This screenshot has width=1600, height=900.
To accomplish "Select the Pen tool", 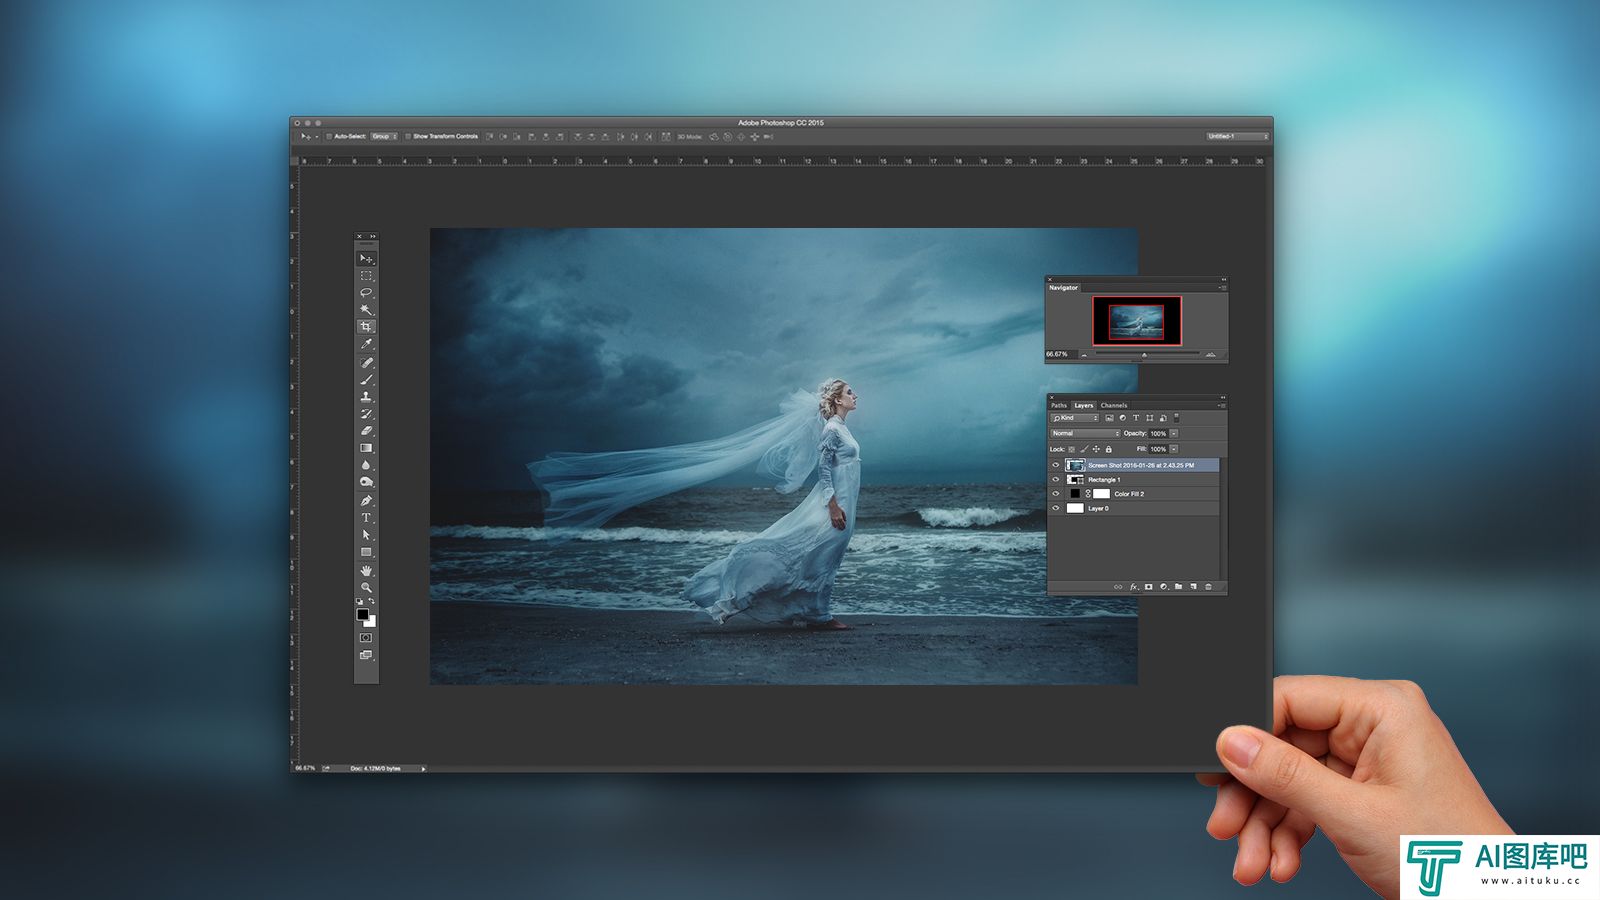I will [366, 500].
